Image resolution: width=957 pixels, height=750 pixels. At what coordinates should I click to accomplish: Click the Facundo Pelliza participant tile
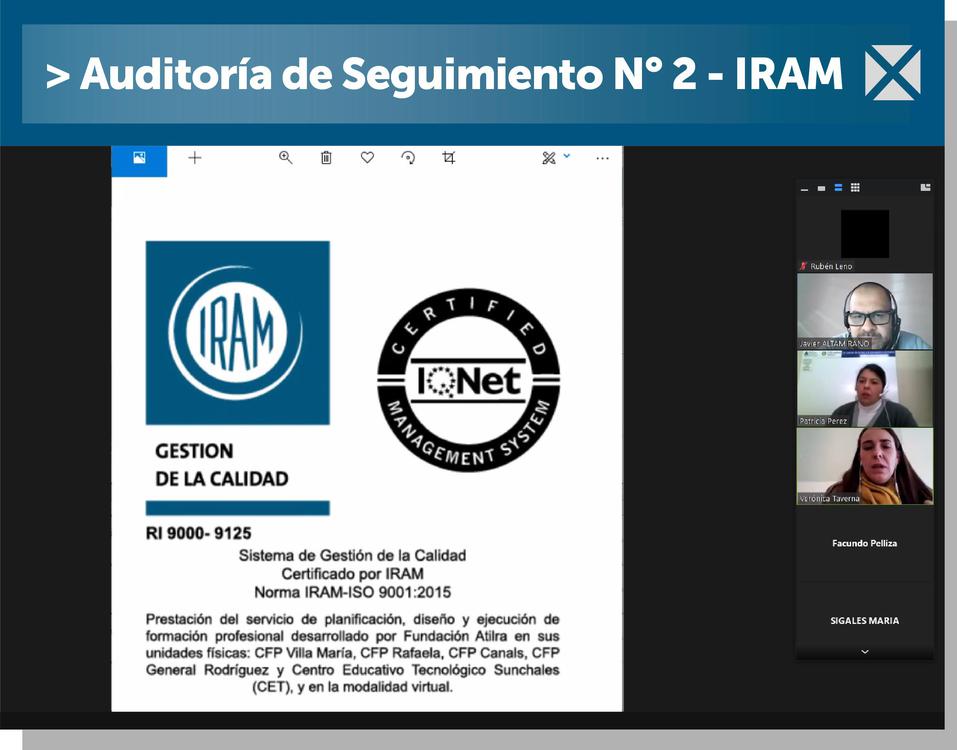click(865, 543)
